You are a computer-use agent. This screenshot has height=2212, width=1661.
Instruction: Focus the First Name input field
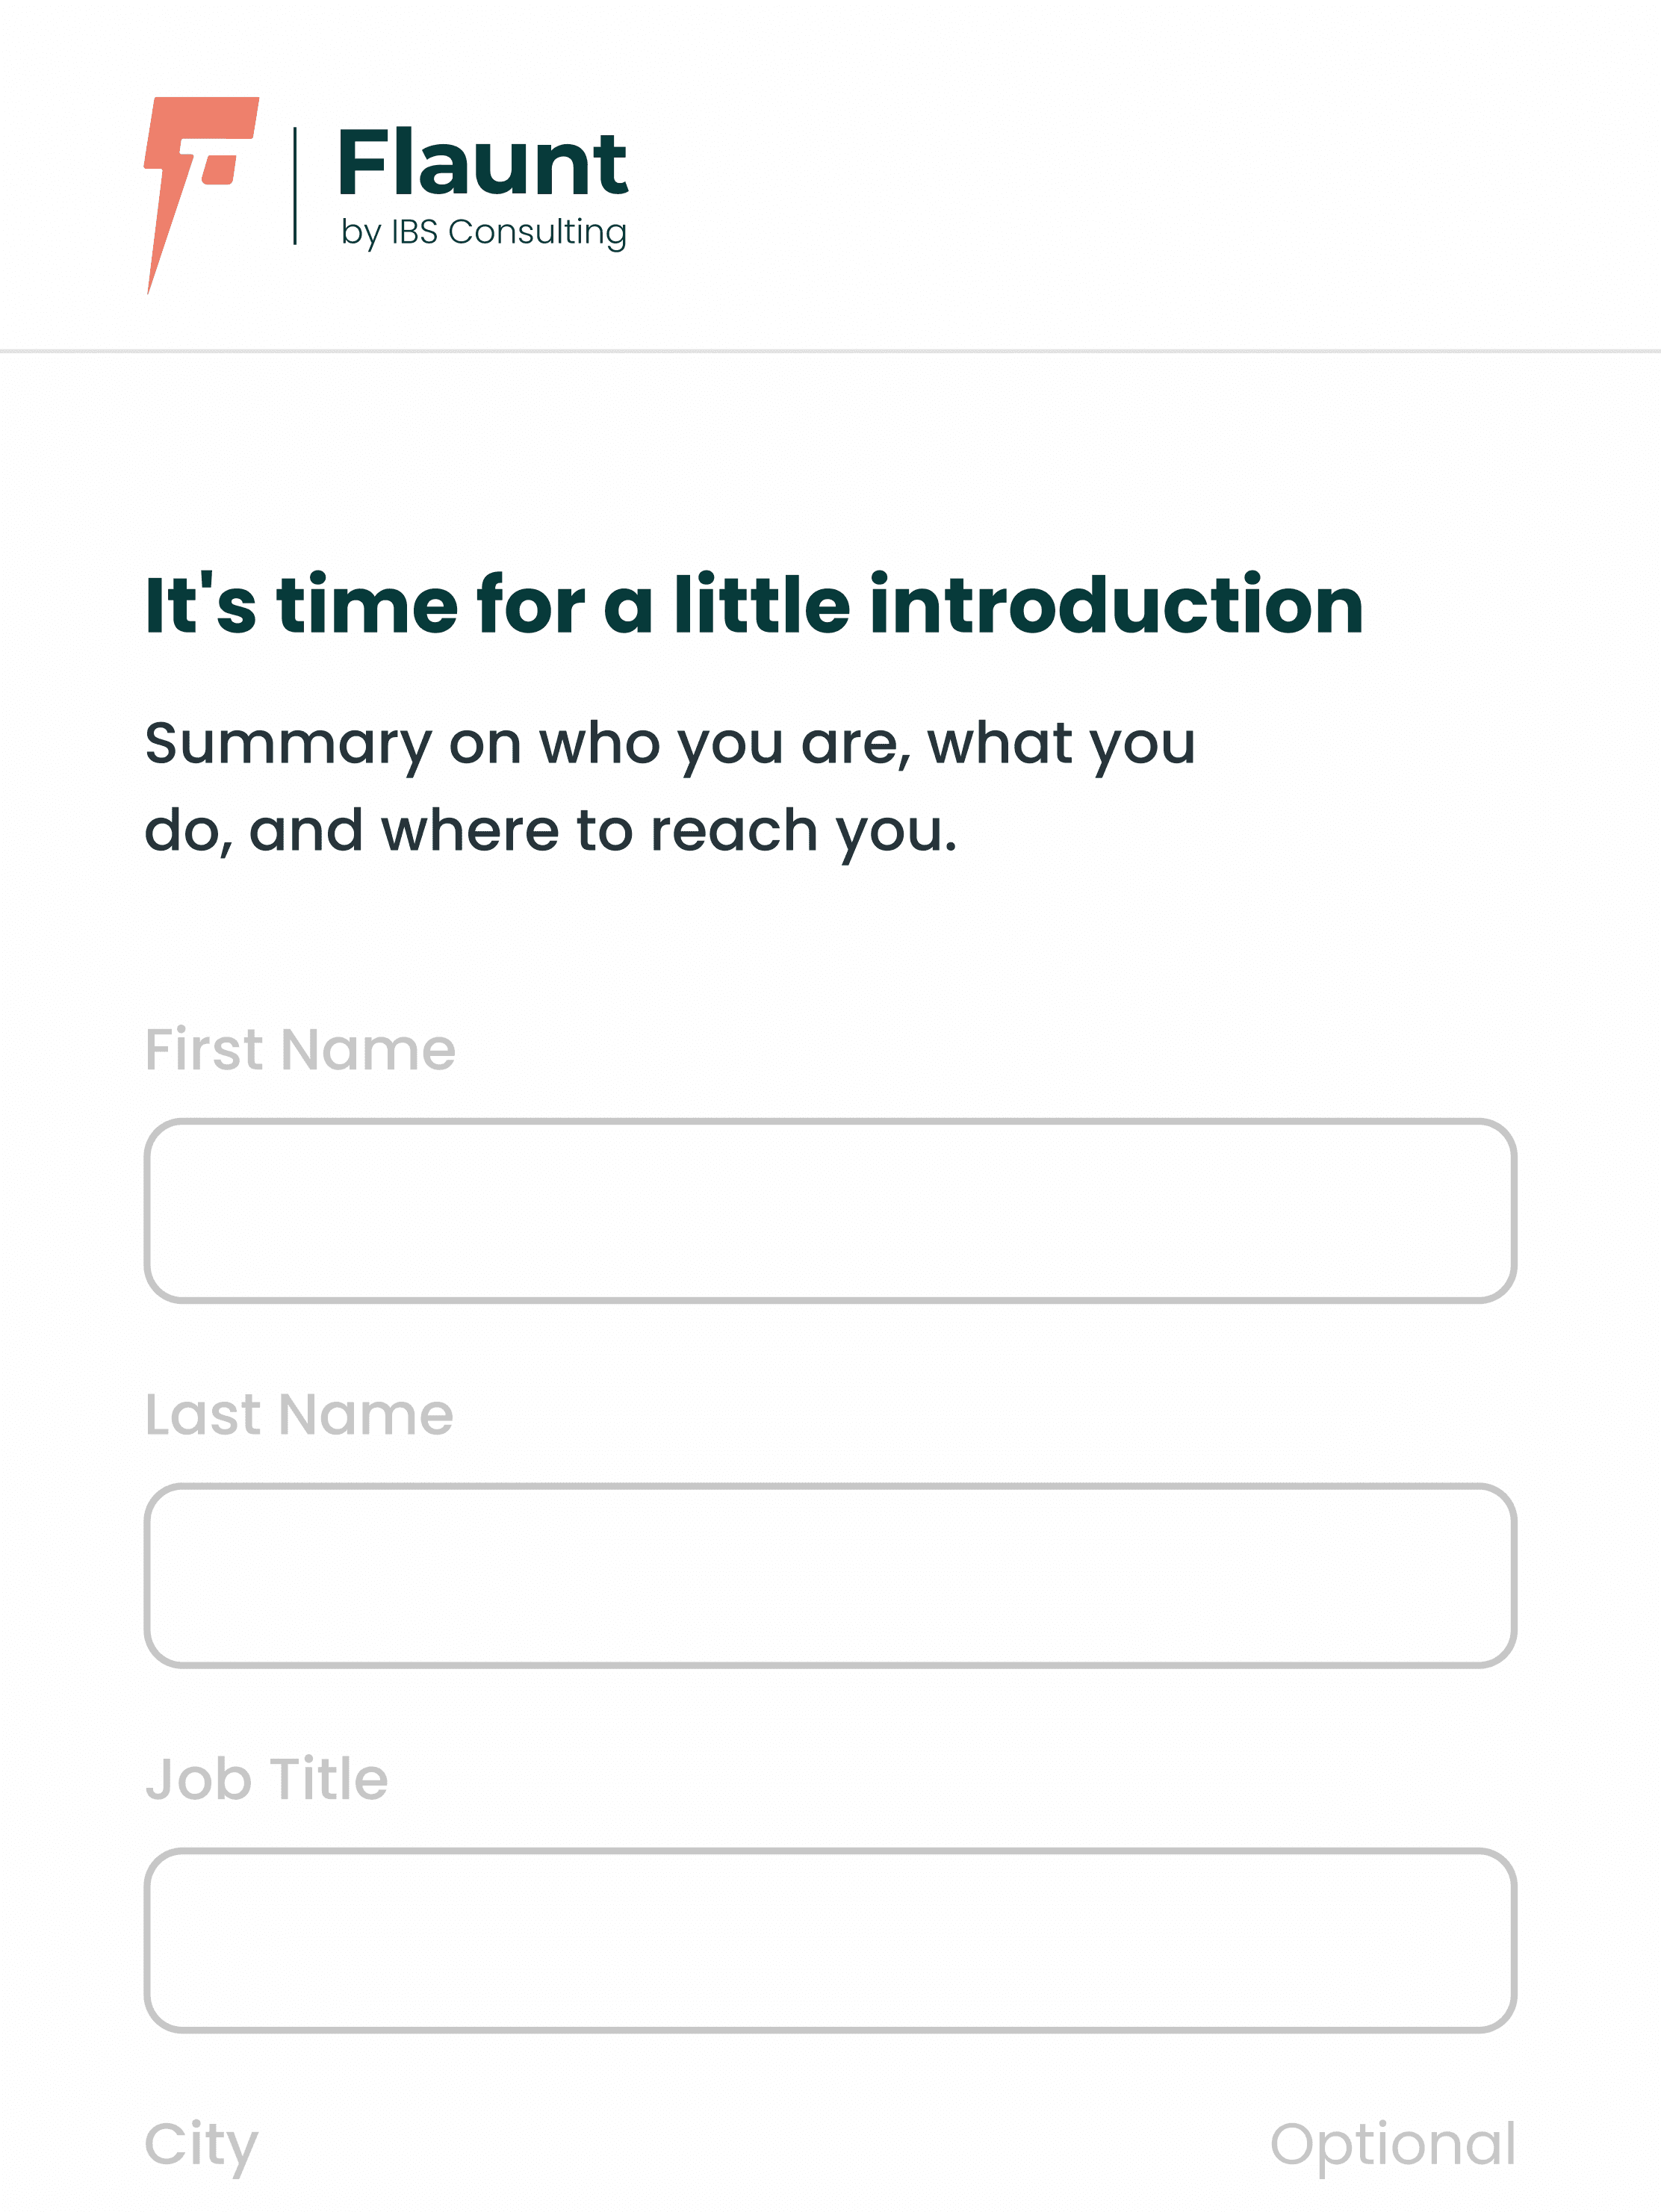(x=830, y=1210)
